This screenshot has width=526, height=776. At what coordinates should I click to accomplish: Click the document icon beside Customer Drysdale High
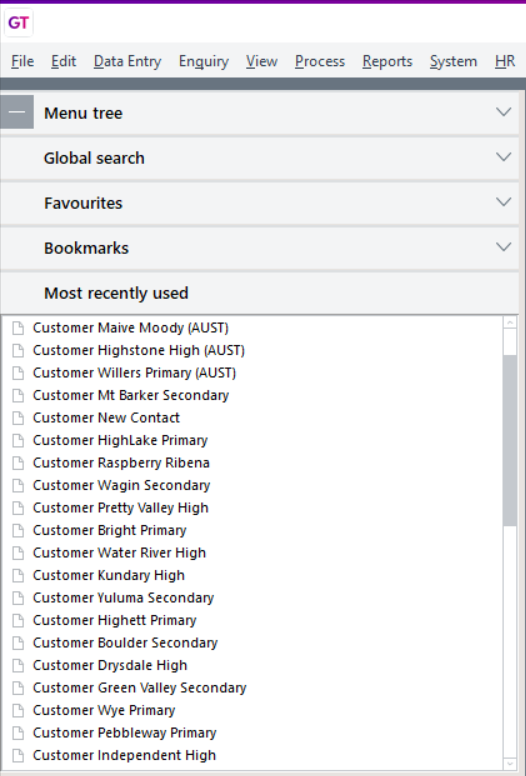click(18, 666)
